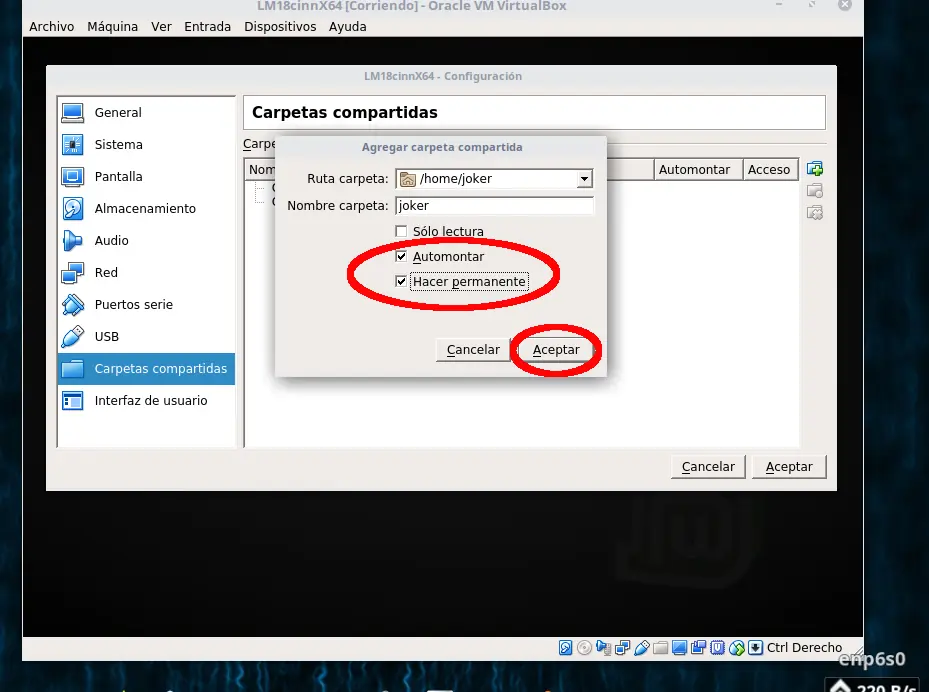Click Cancelar in the Agregar carpeta dialog
The height and width of the screenshot is (692, 929).
[x=472, y=349]
